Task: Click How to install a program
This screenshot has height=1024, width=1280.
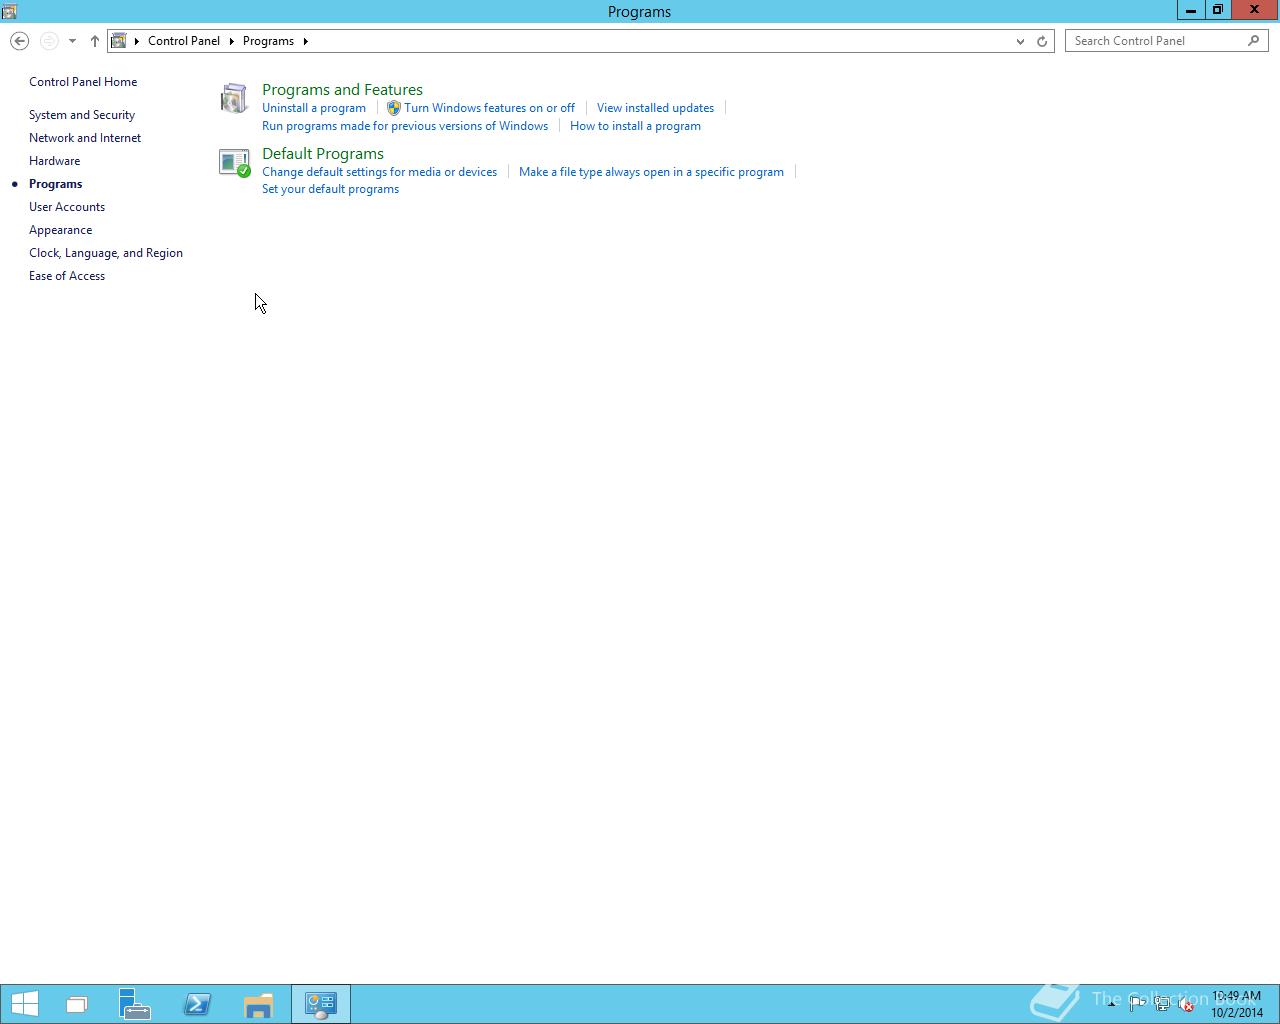Action: 635,126
